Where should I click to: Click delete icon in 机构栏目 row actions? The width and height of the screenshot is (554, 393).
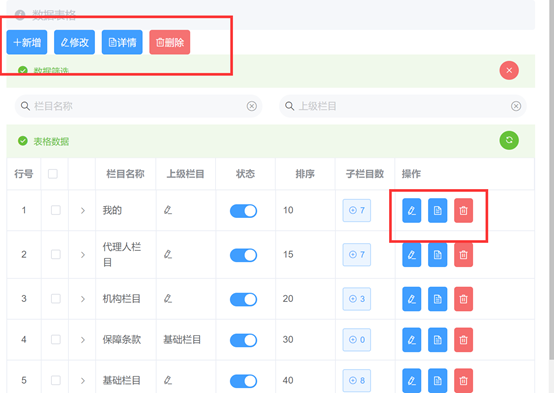click(x=463, y=299)
